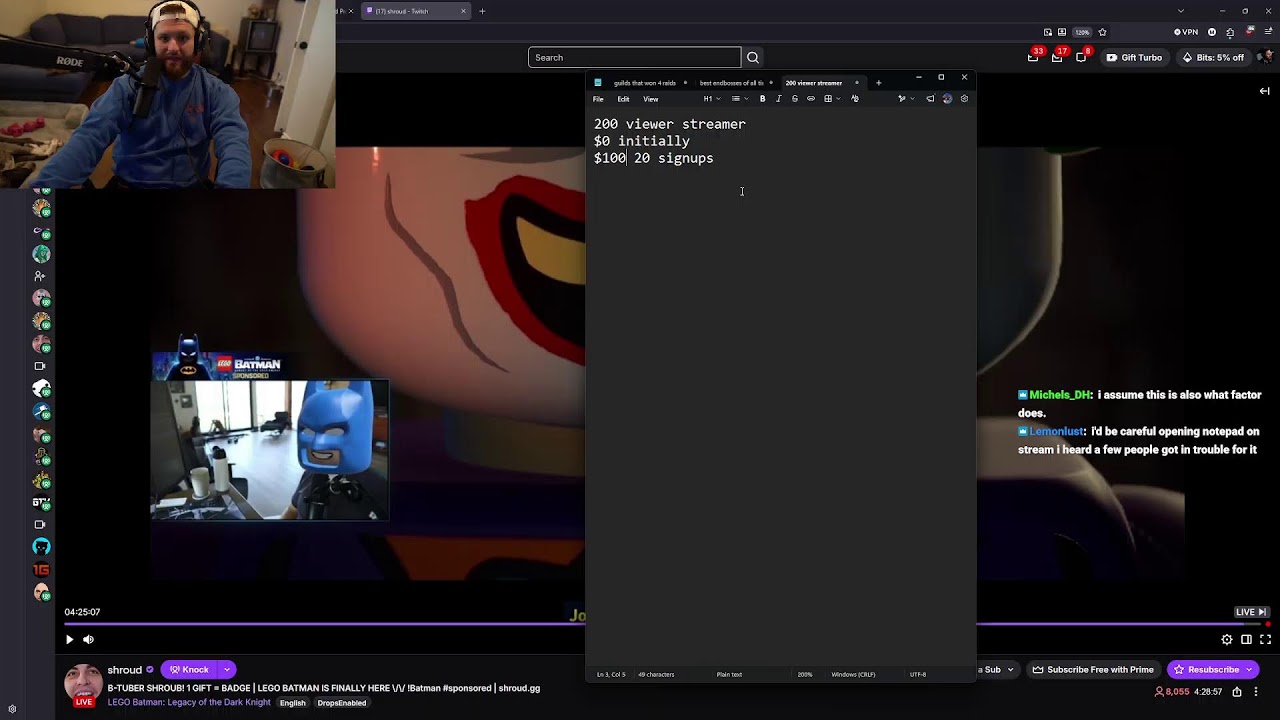Image resolution: width=1280 pixels, height=720 pixels.
Task: Insert a link using Notepad toolbar
Action: (x=811, y=99)
